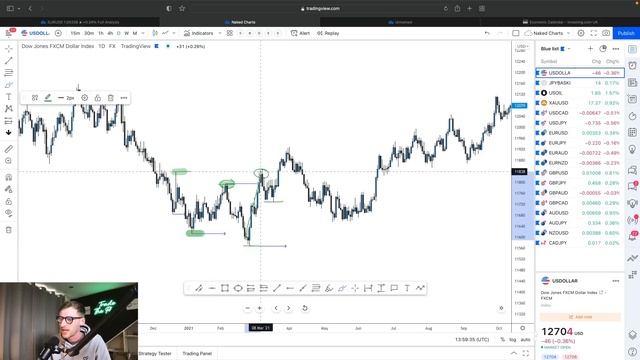Image resolution: width=640 pixels, height=360 pixels.
Task: Open the Indicators dialog
Action: [x=199, y=33]
